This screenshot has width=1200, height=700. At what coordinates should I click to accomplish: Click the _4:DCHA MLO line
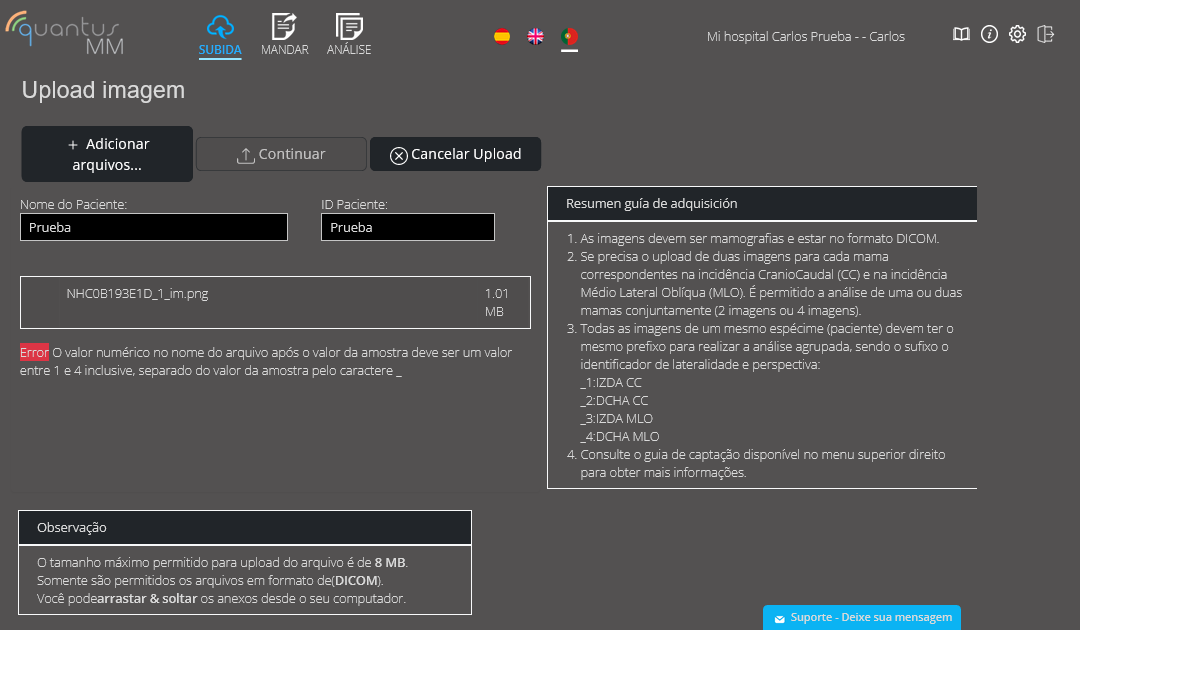point(619,436)
